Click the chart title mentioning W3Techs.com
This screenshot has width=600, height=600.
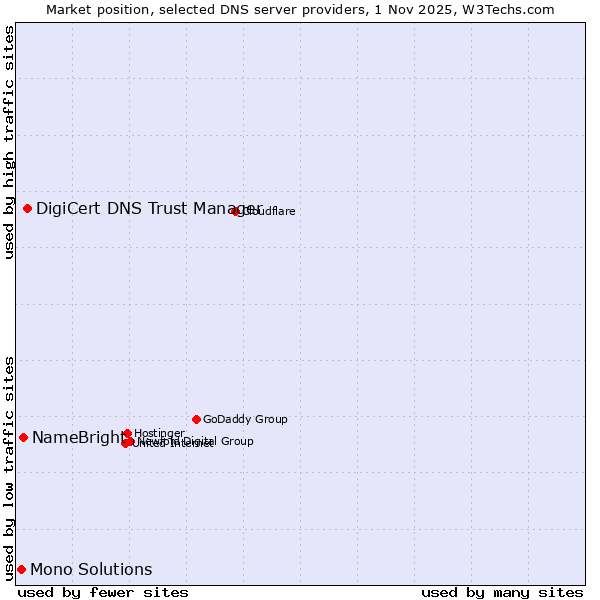pyautogui.click(x=300, y=9)
